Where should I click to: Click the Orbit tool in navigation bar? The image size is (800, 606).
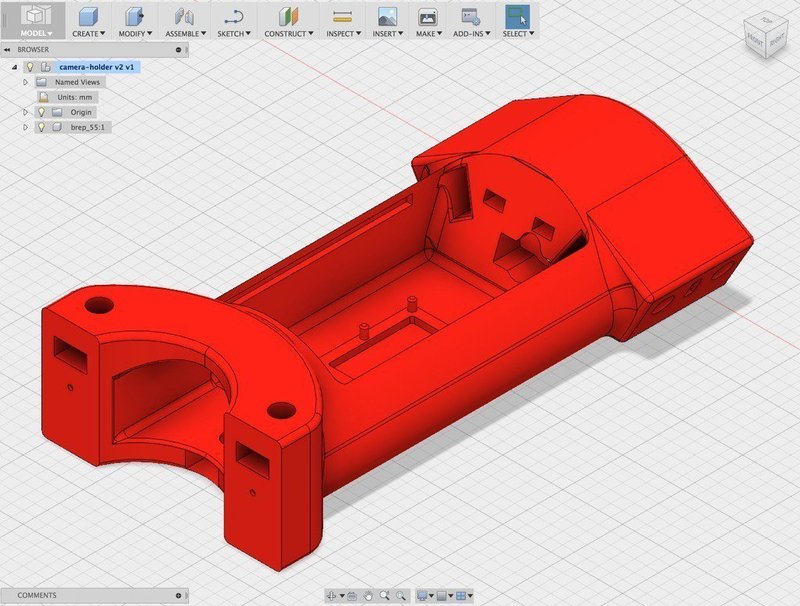[331, 595]
